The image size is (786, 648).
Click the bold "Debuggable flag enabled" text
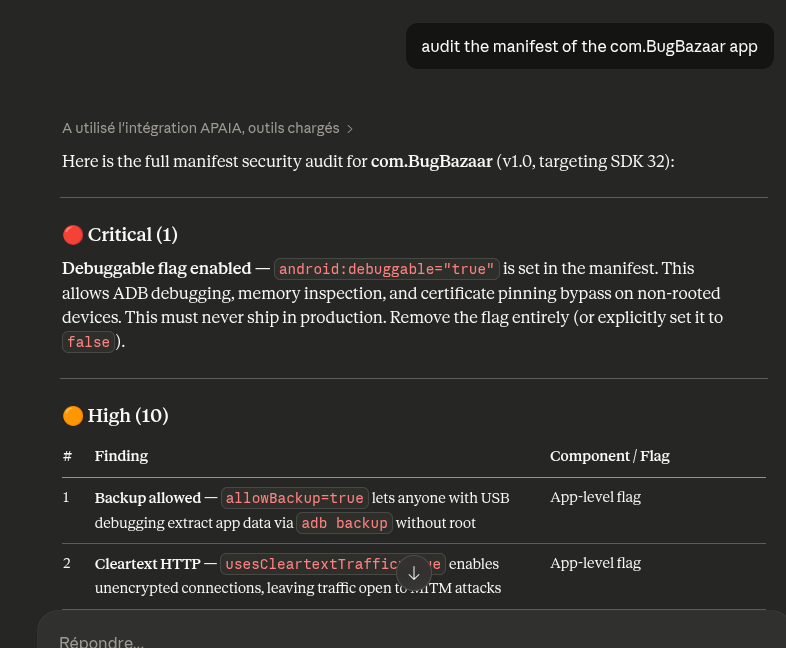(x=156, y=268)
